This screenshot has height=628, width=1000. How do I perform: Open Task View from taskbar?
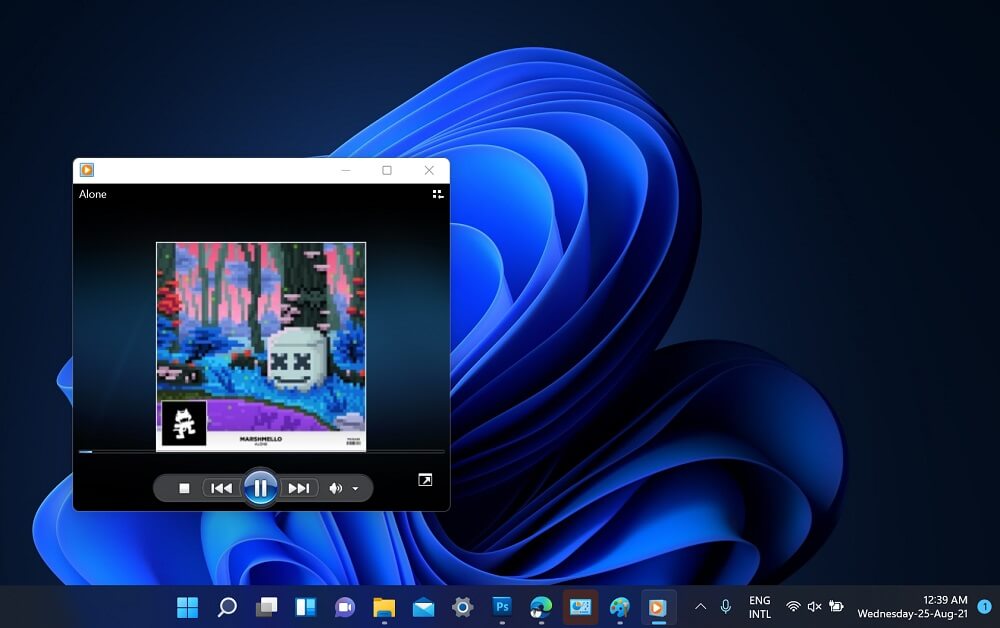(x=266, y=607)
